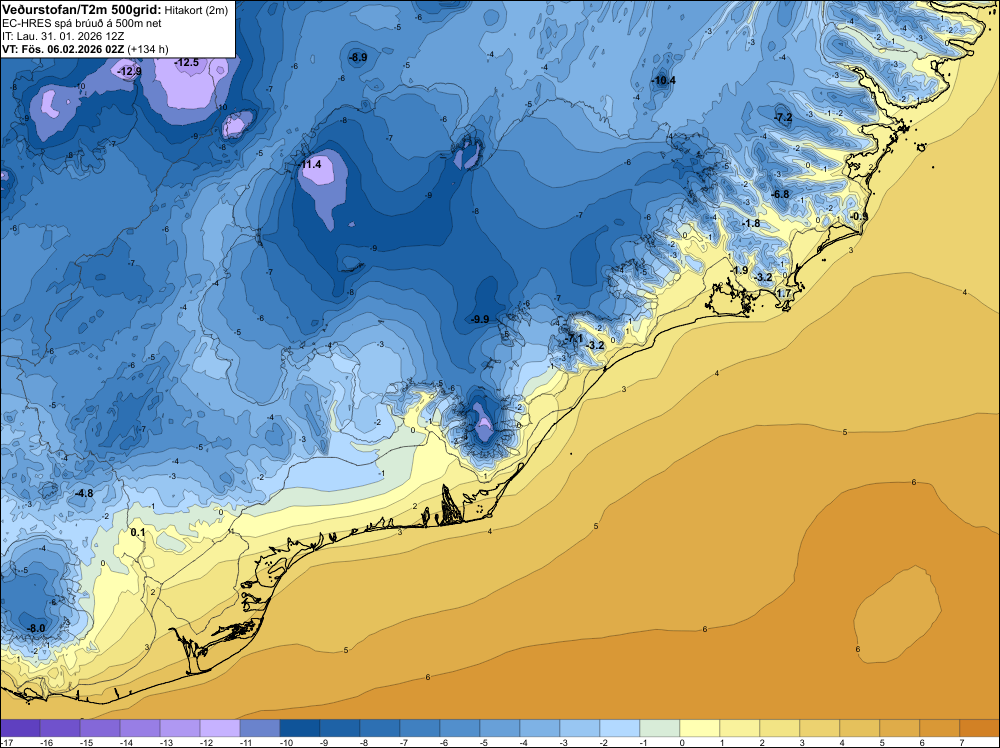This screenshot has width=1000, height=748.
Task: Select the 'Hitakort (2m)' header label
Action: [x=196, y=9]
